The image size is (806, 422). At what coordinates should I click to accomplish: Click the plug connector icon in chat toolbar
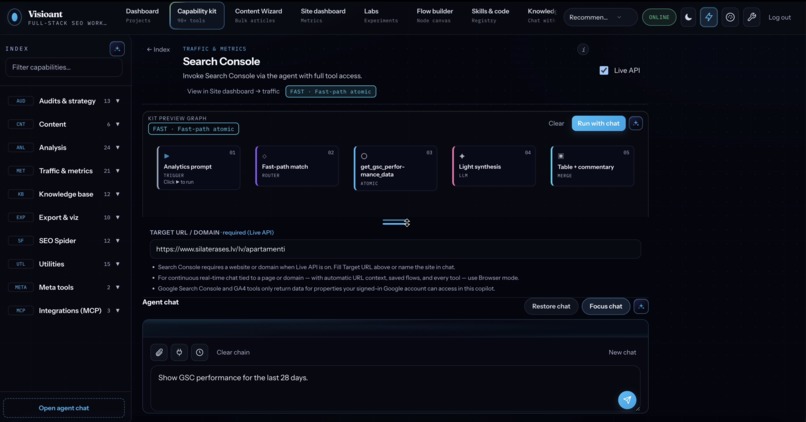click(x=179, y=352)
